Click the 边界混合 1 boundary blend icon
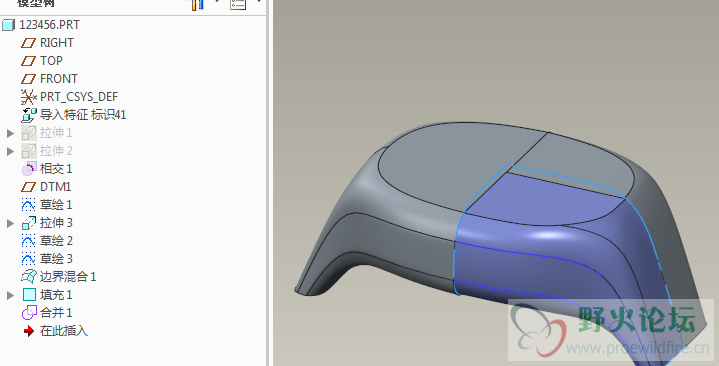The height and width of the screenshot is (366, 719). pyautogui.click(x=28, y=277)
